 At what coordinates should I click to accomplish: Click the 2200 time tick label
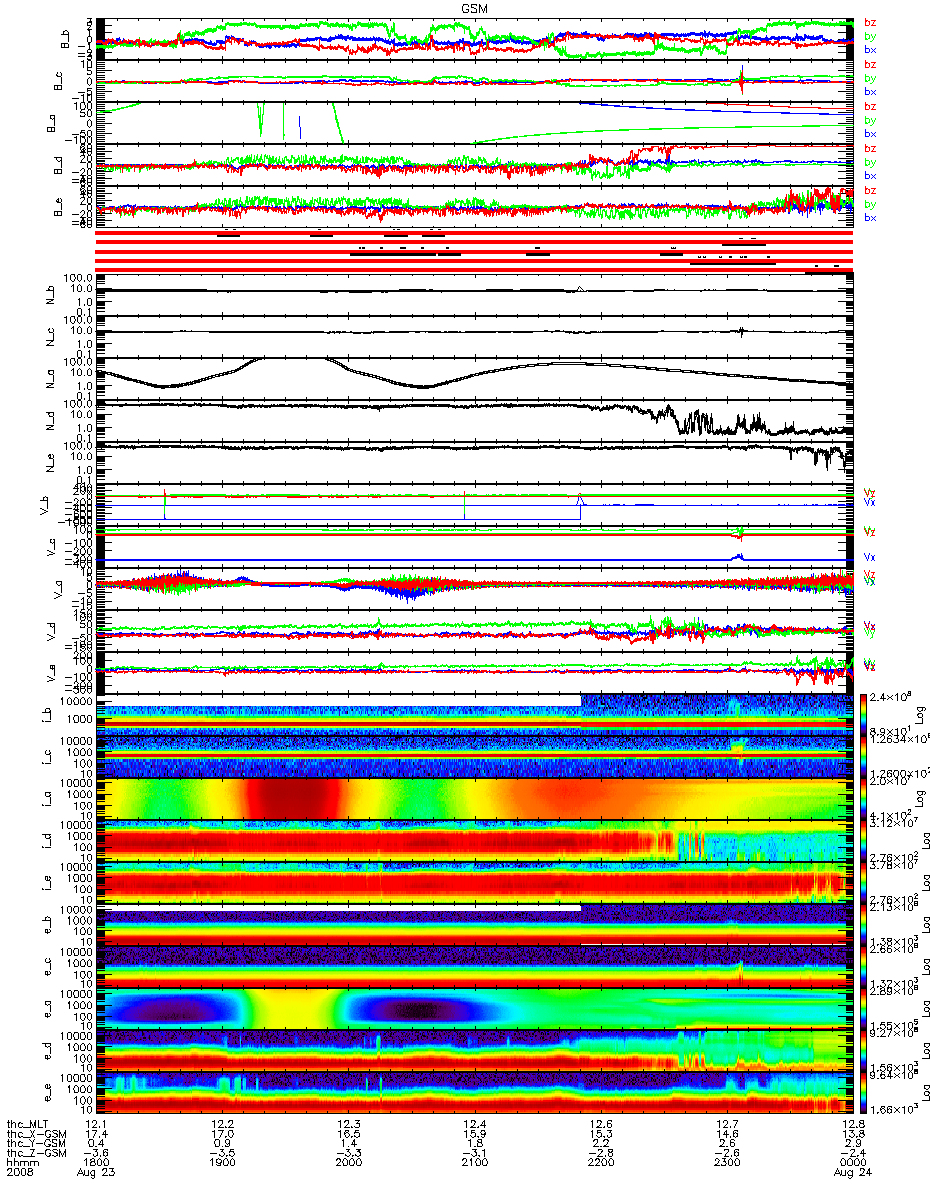pyautogui.click(x=600, y=1162)
